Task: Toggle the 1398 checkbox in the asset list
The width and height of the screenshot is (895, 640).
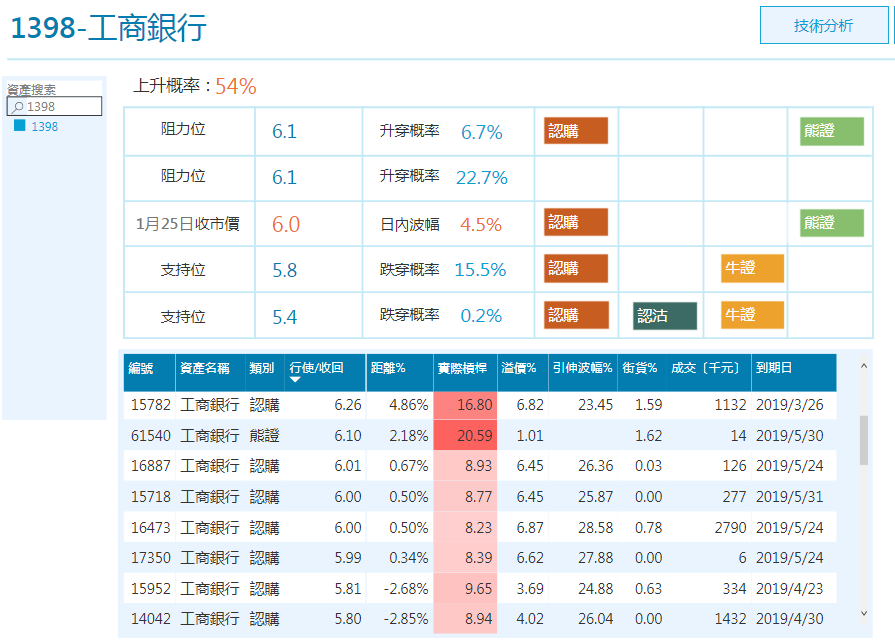Action: [x=19, y=126]
